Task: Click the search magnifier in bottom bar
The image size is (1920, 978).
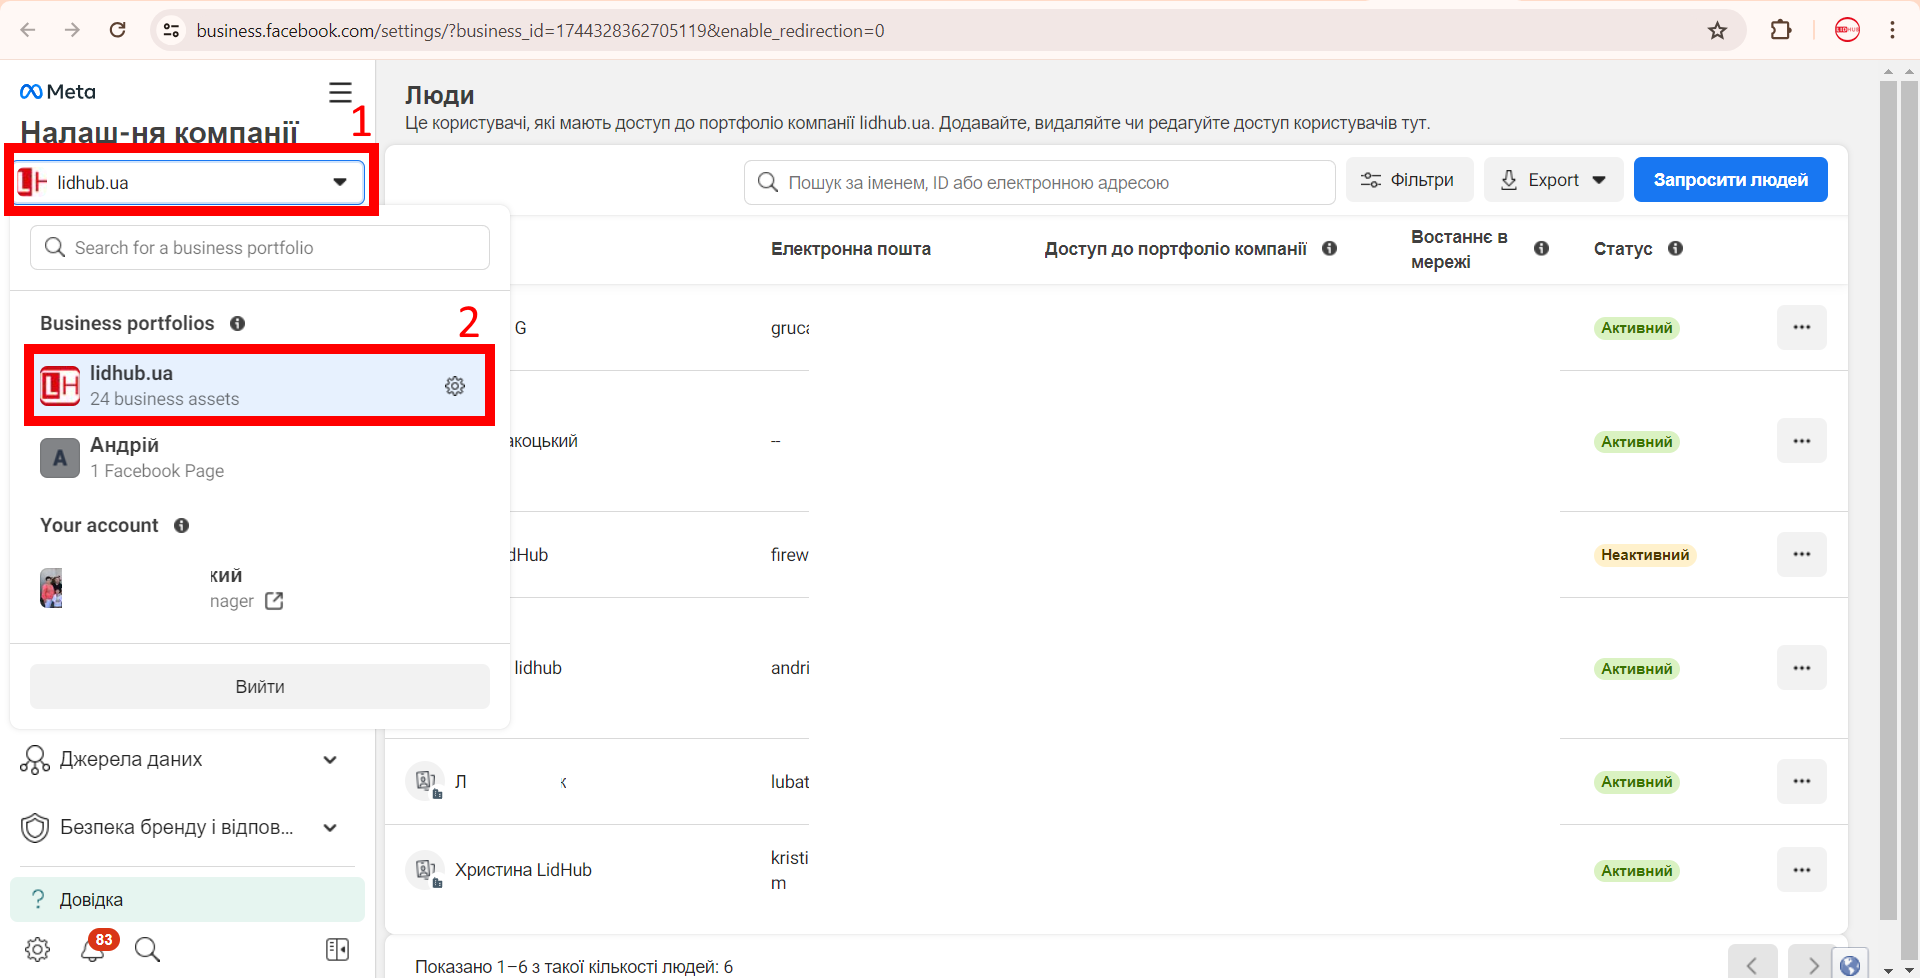Action: (x=147, y=949)
